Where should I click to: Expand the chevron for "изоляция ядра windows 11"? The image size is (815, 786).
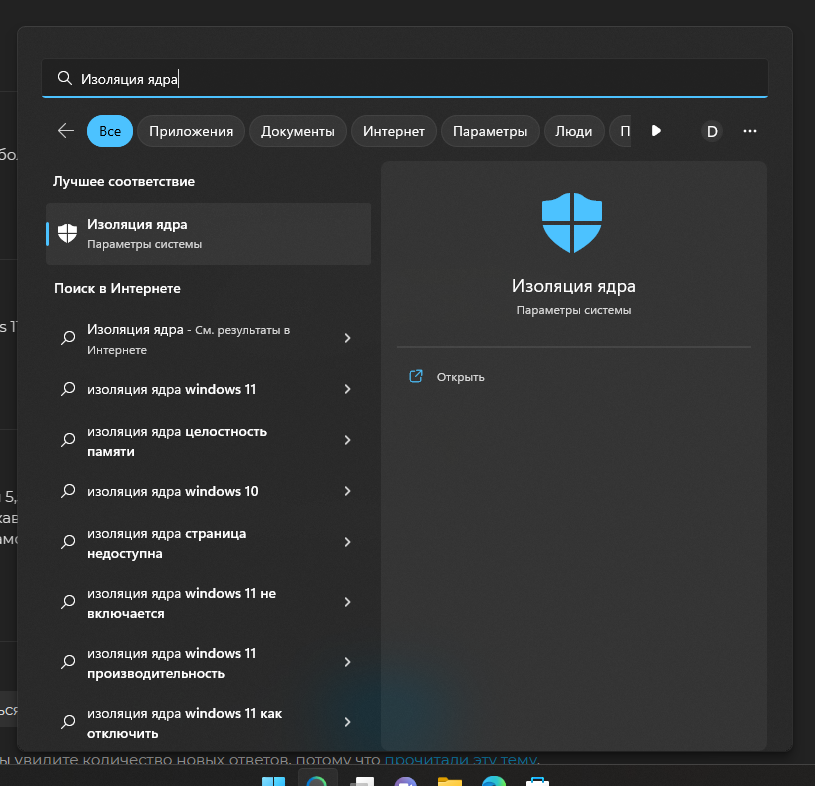click(347, 389)
